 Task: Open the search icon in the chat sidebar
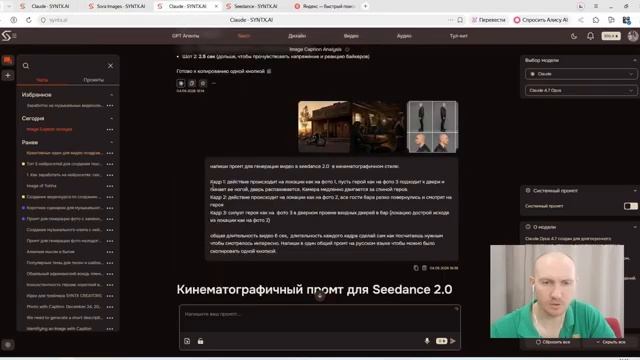(x=26, y=66)
